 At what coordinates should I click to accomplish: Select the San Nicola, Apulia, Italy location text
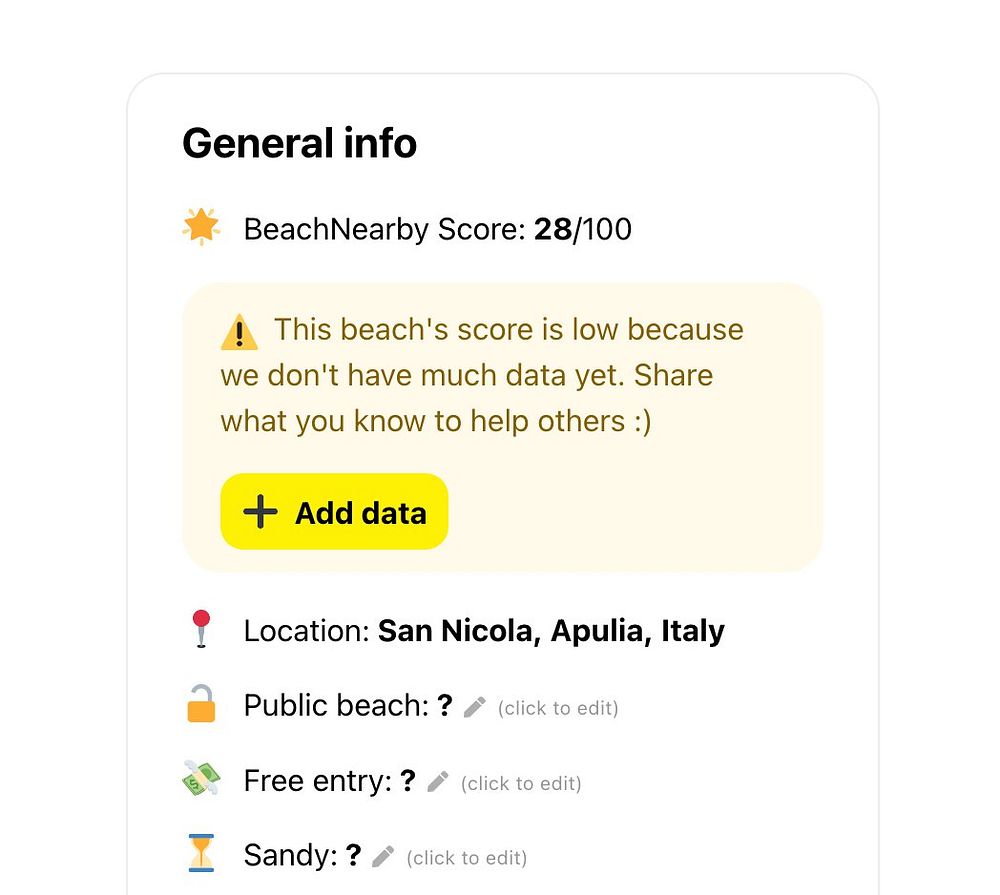pos(551,631)
